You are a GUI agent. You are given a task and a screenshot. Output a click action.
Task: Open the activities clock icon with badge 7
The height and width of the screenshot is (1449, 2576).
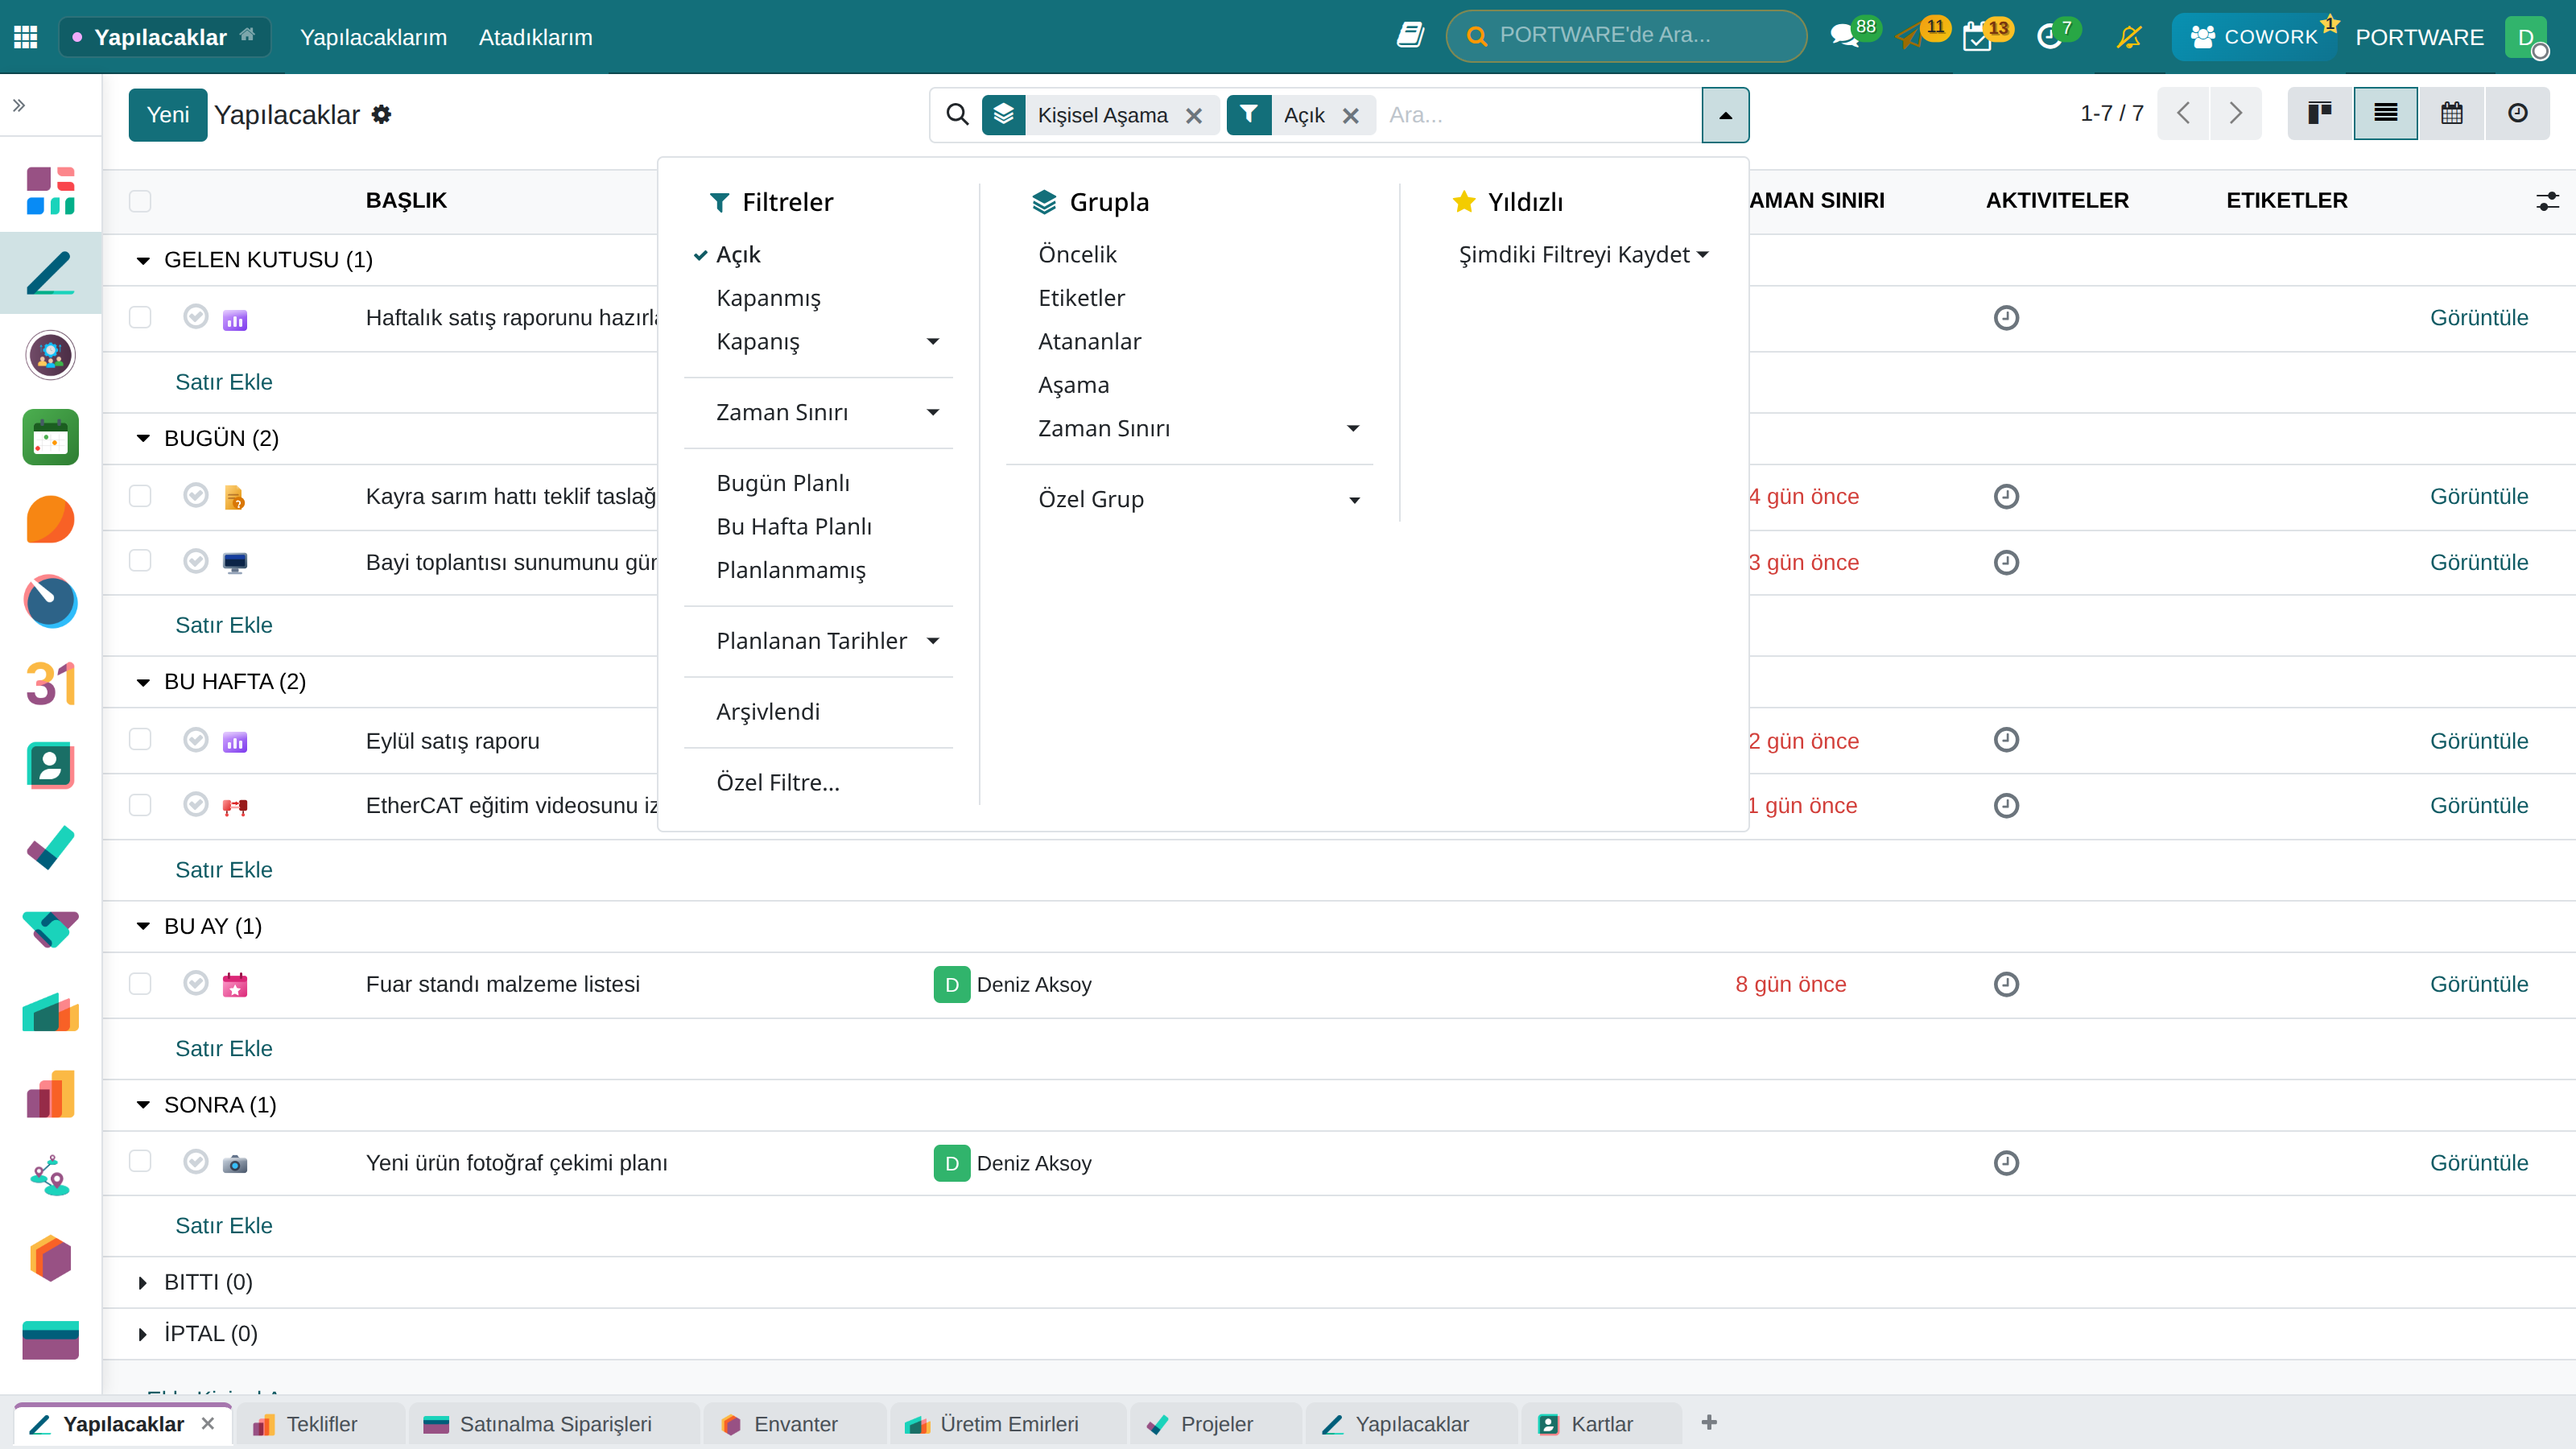[2049, 38]
